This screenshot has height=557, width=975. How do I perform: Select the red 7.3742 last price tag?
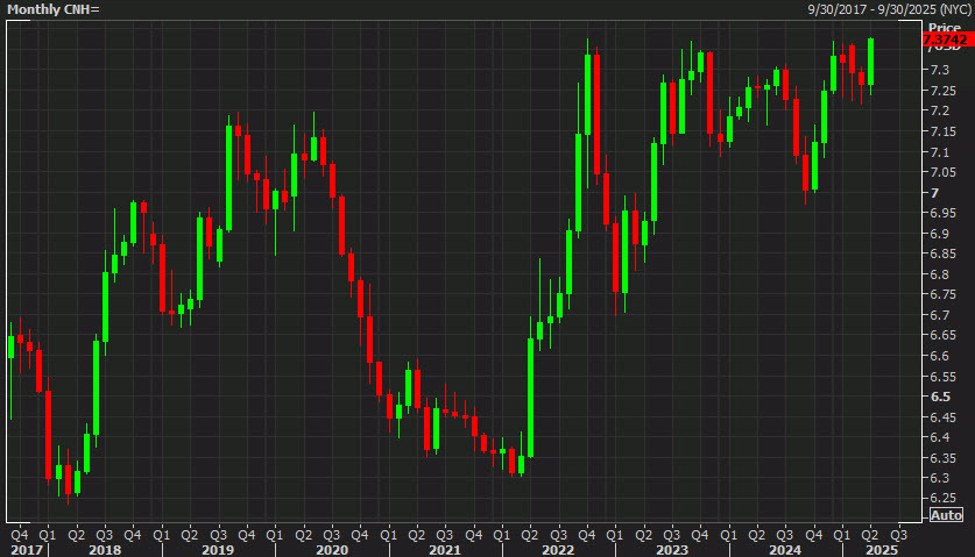(x=946, y=39)
